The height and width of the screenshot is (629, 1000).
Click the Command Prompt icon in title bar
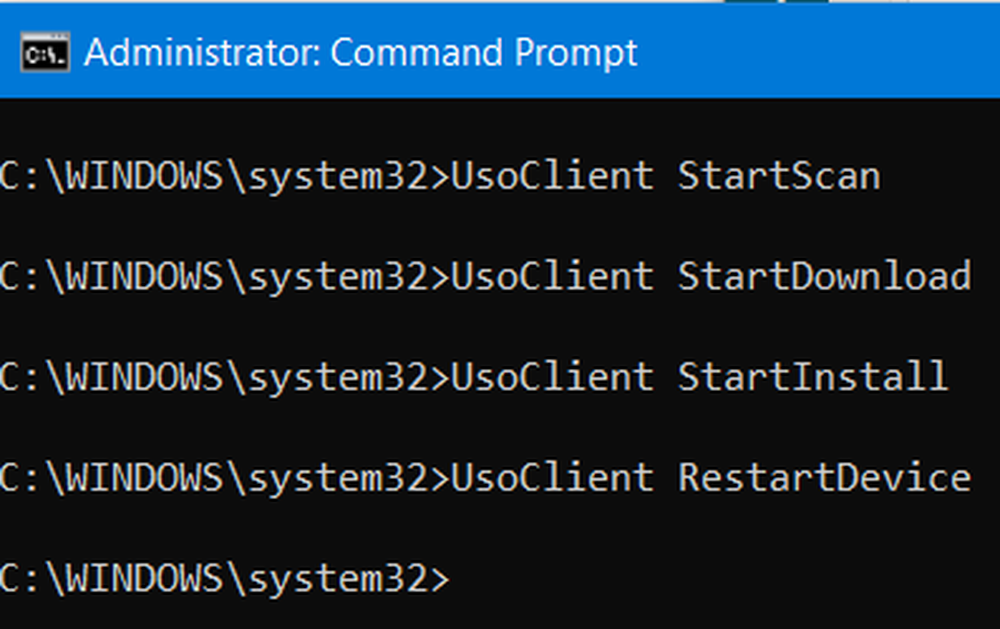[x=45, y=54]
